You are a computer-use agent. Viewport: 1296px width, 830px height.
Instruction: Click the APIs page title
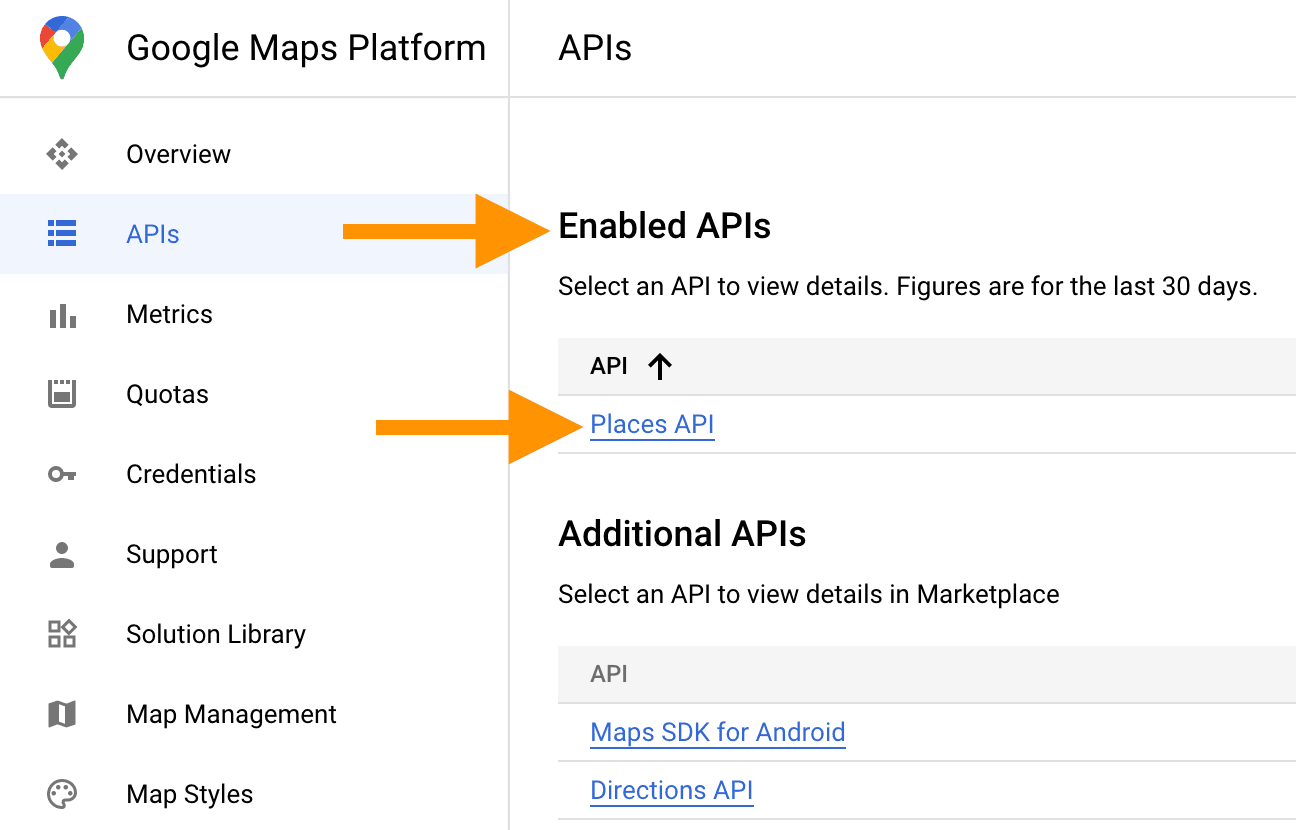click(595, 48)
